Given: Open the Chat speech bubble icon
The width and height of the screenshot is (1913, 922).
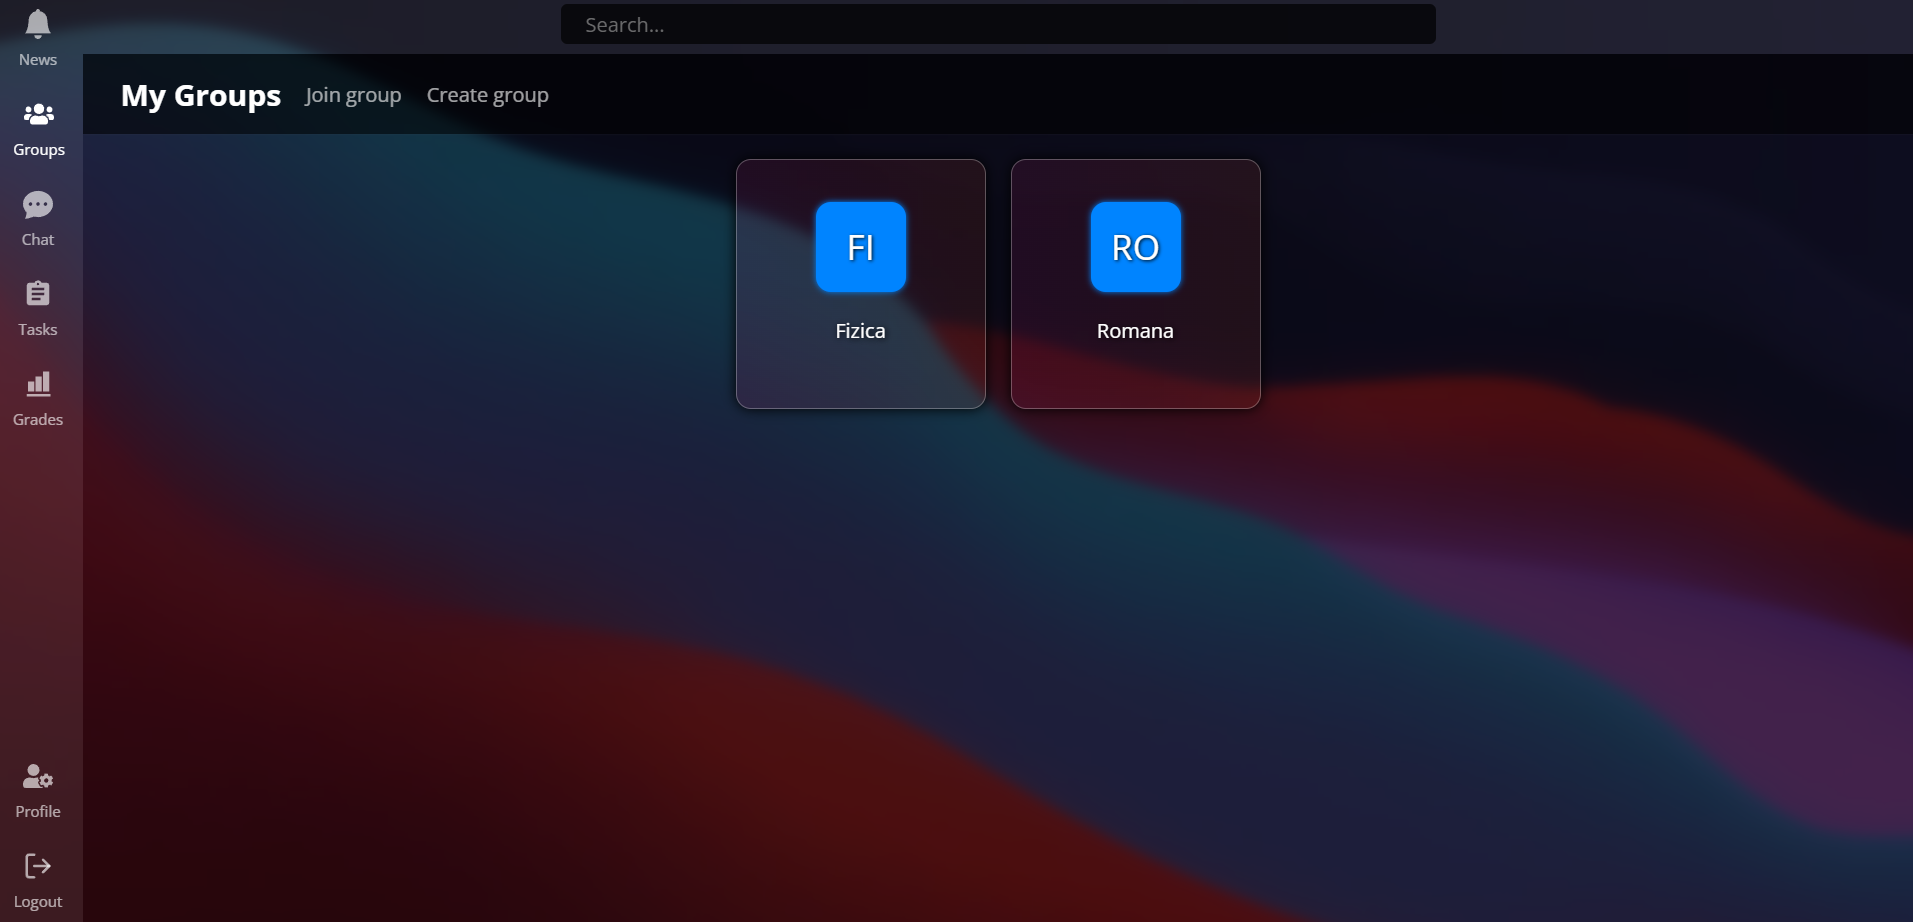Looking at the screenshot, I should coord(38,205).
